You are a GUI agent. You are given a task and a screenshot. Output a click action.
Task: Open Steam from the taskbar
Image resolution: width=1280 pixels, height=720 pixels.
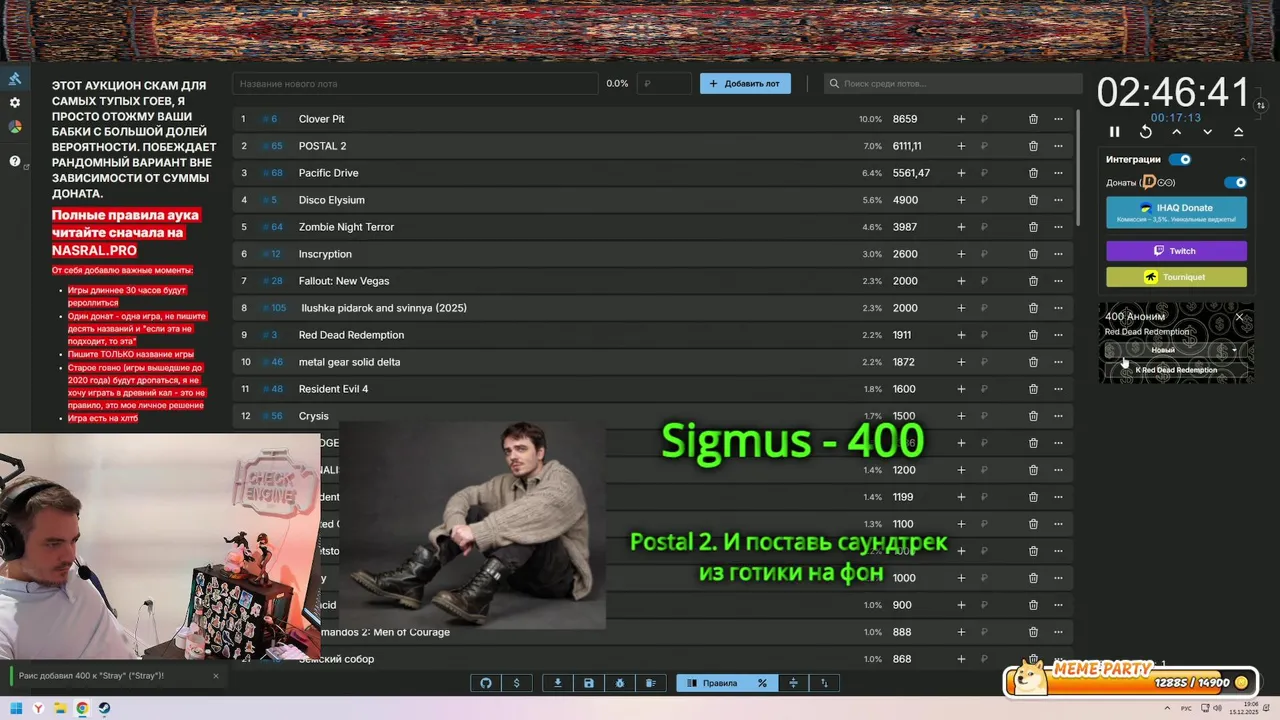click(x=104, y=709)
